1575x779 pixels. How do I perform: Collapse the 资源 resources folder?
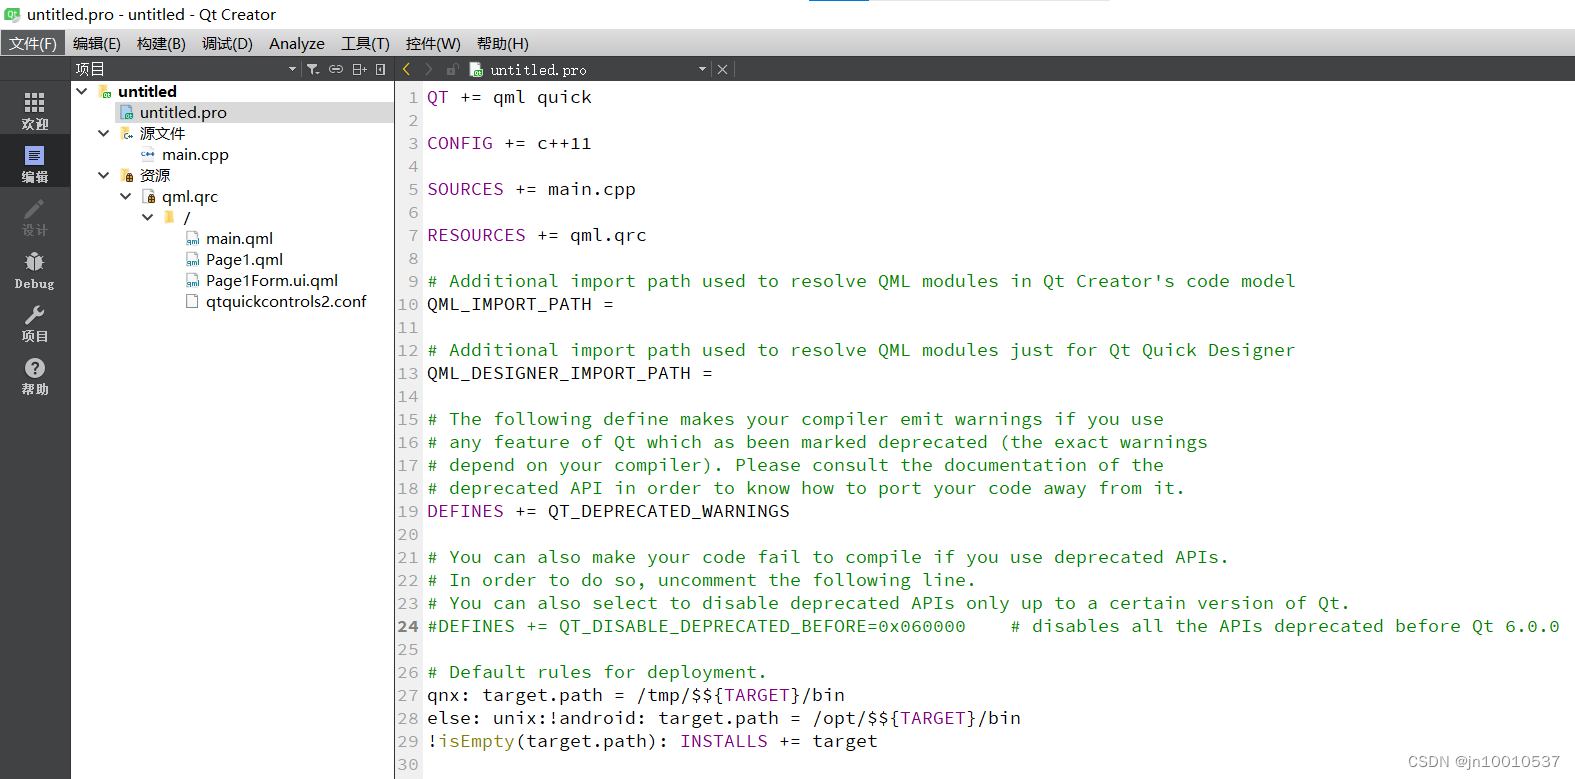(103, 175)
